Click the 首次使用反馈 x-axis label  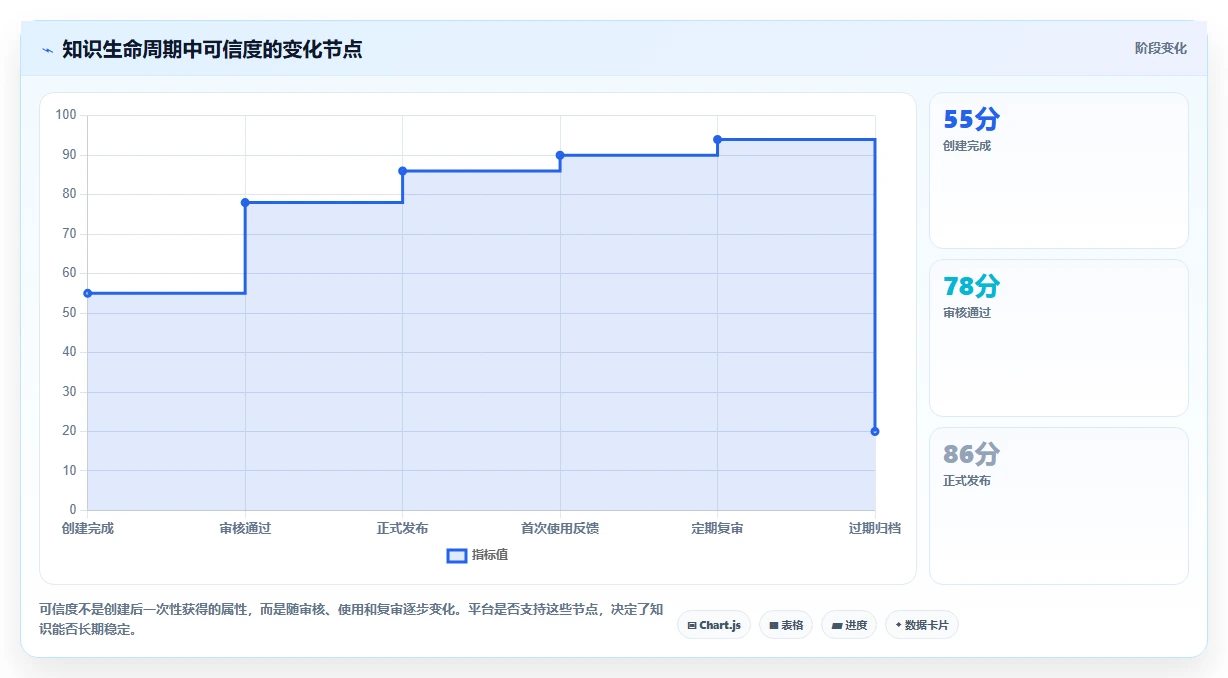(x=560, y=528)
